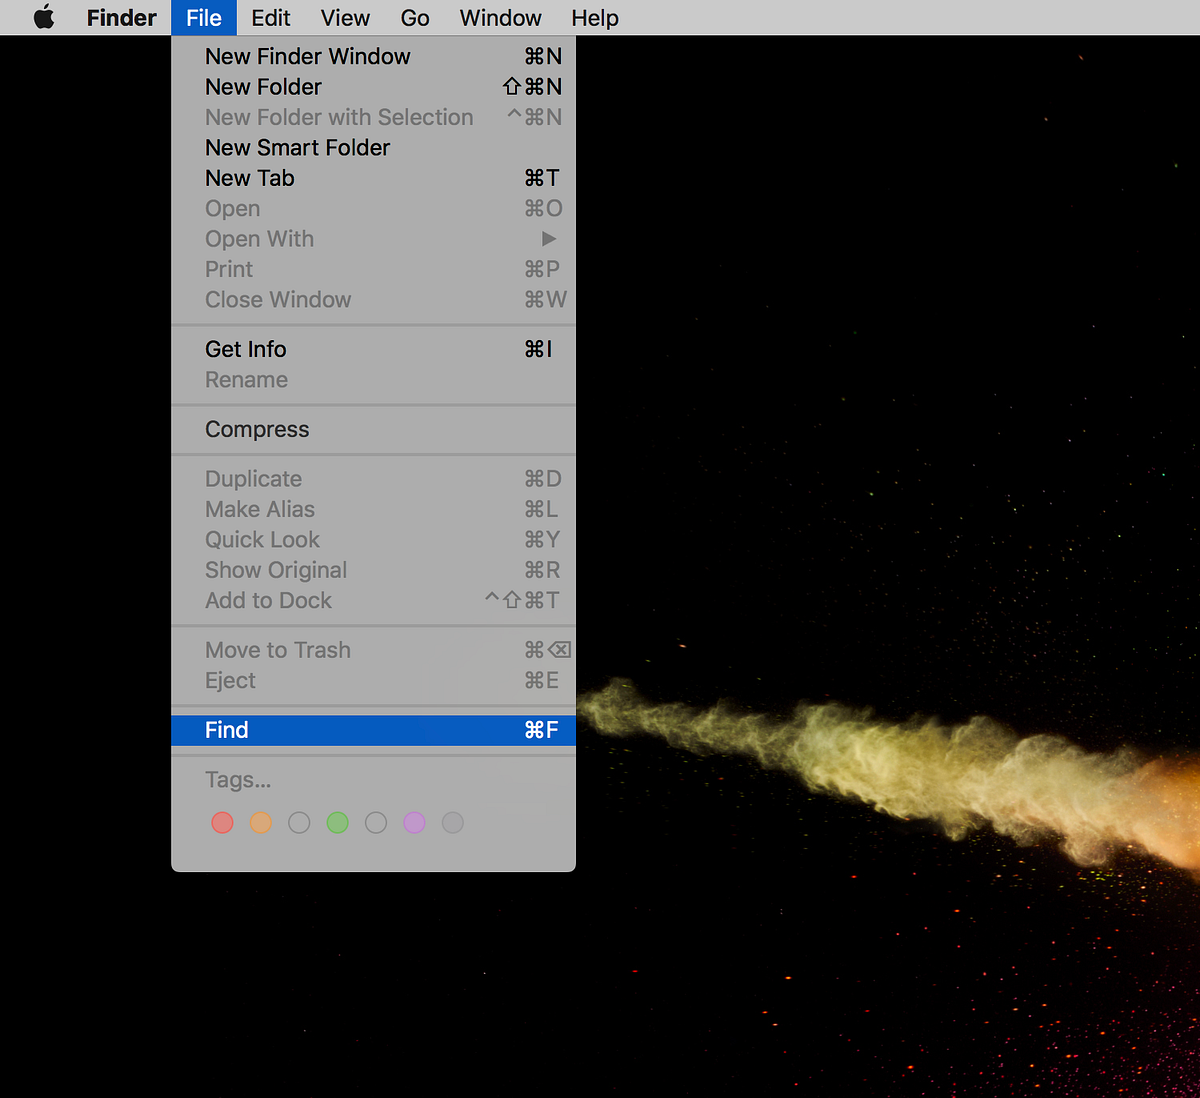
Task: Choose Get Info from the menu
Action: click(x=245, y=349)
